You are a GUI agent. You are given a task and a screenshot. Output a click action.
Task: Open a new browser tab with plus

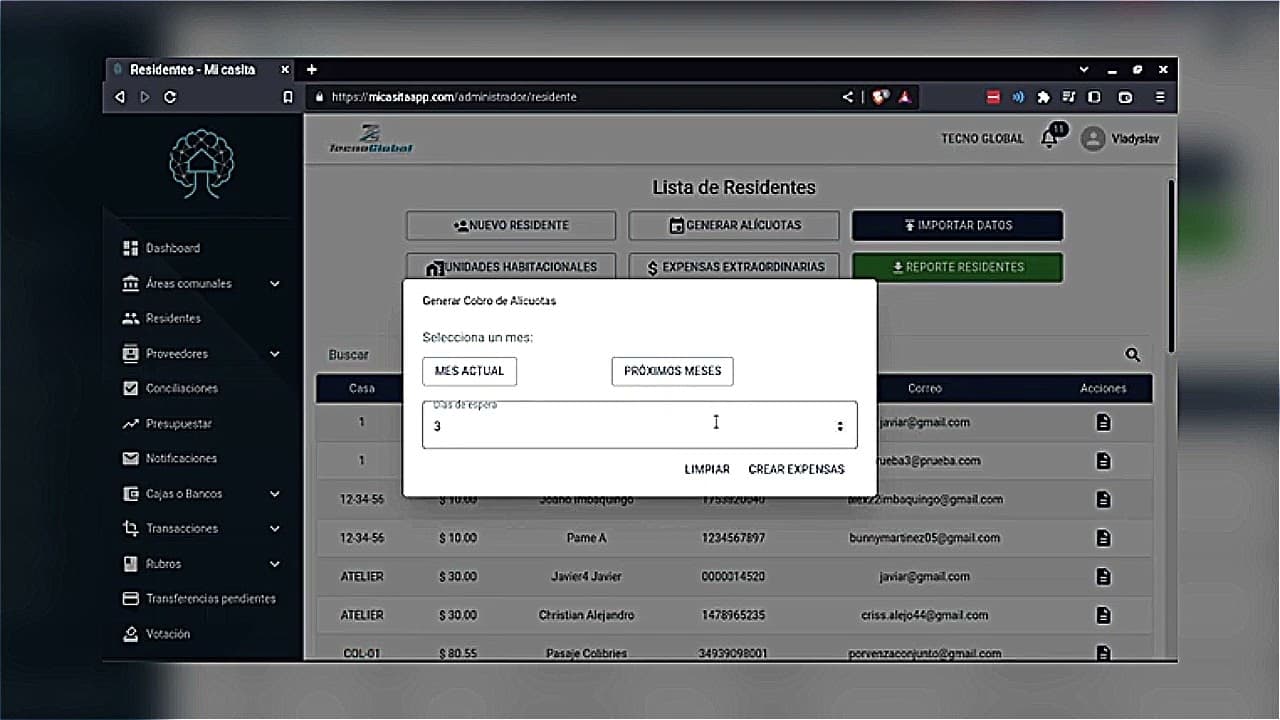[312, 69]
